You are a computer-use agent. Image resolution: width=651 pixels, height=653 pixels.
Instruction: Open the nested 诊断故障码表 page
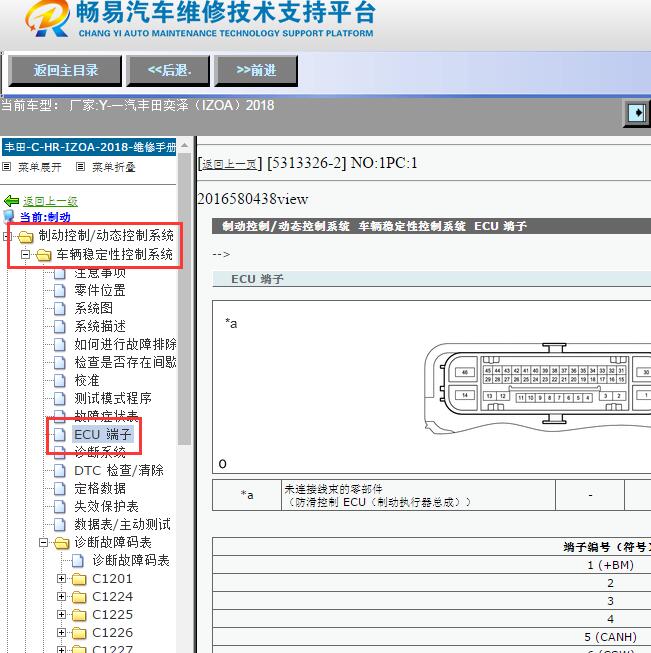(131, 561)
